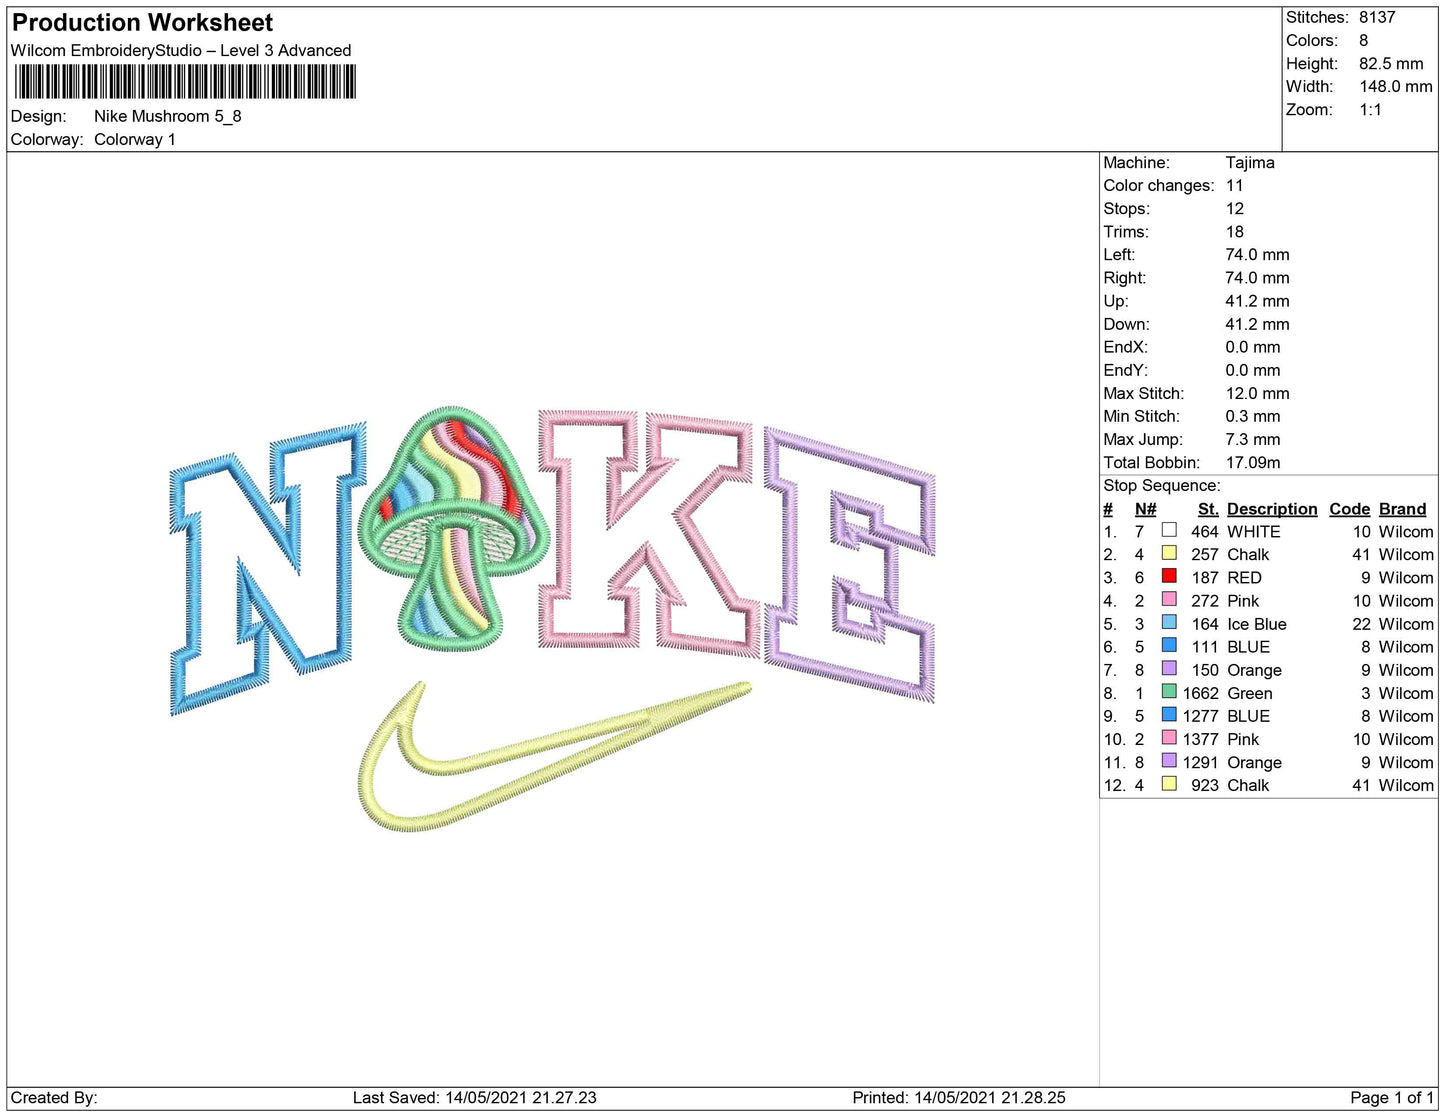Select the "WHITE" description in stop 1
1445x1112 pixels.
[x=1254, y=532]
